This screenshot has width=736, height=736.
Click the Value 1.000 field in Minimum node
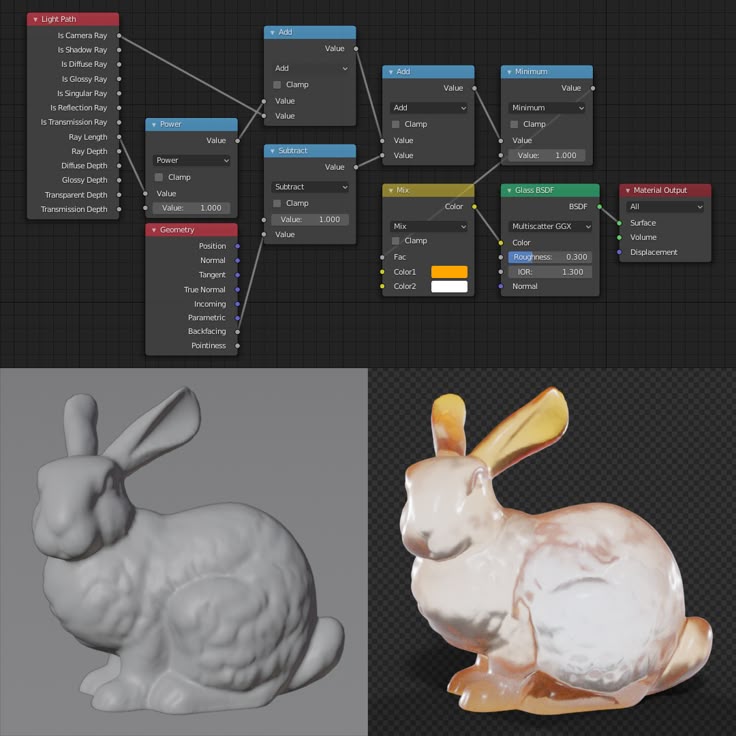click(x=547, y=155)
